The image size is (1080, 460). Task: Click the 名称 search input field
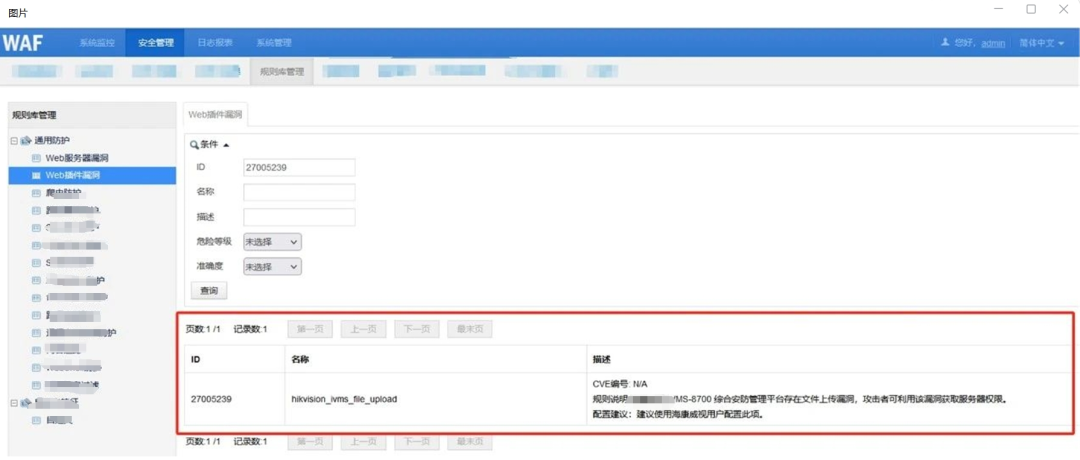tap(299, 192)
